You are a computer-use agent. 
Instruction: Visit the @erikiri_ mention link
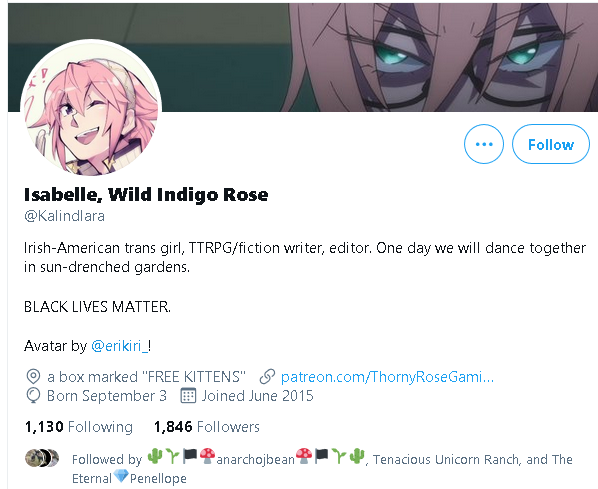tap(120, 346)
